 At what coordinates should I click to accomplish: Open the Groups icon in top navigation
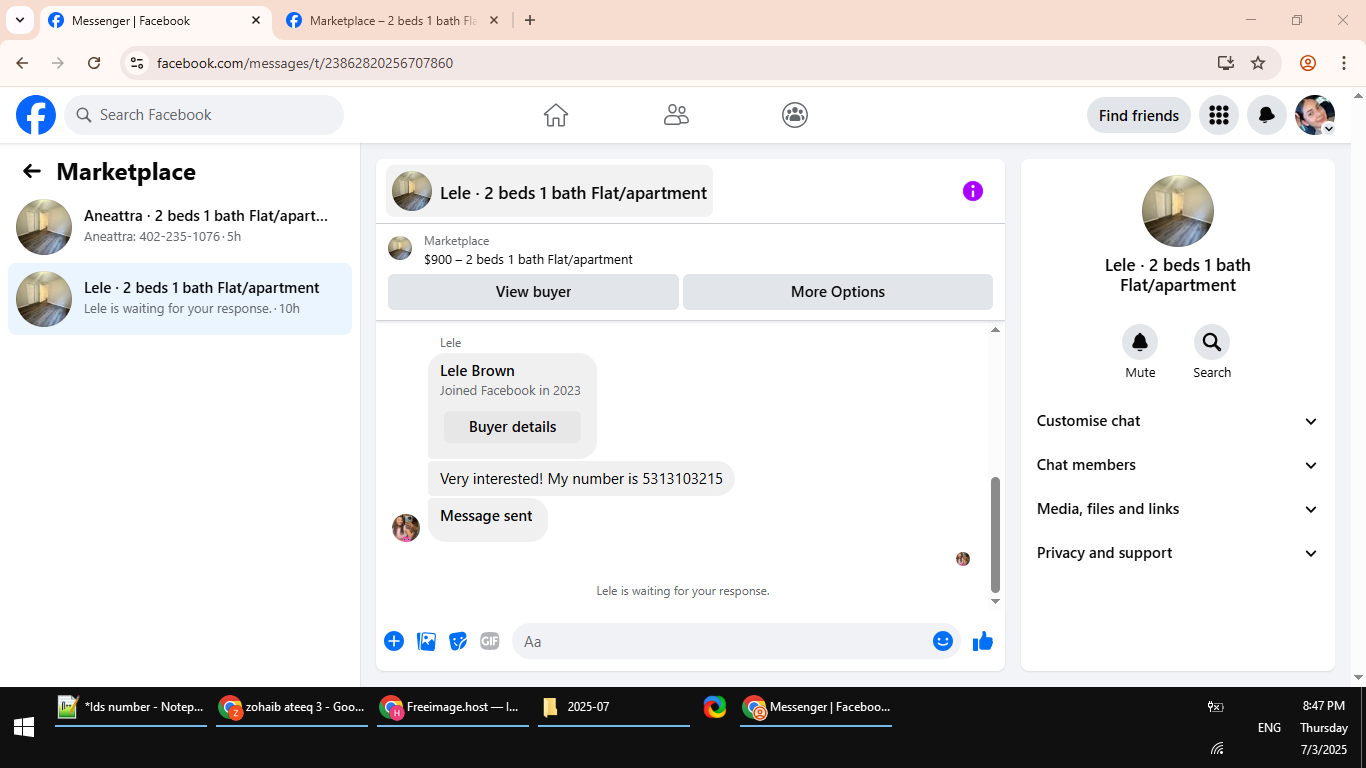pos(795,115)
